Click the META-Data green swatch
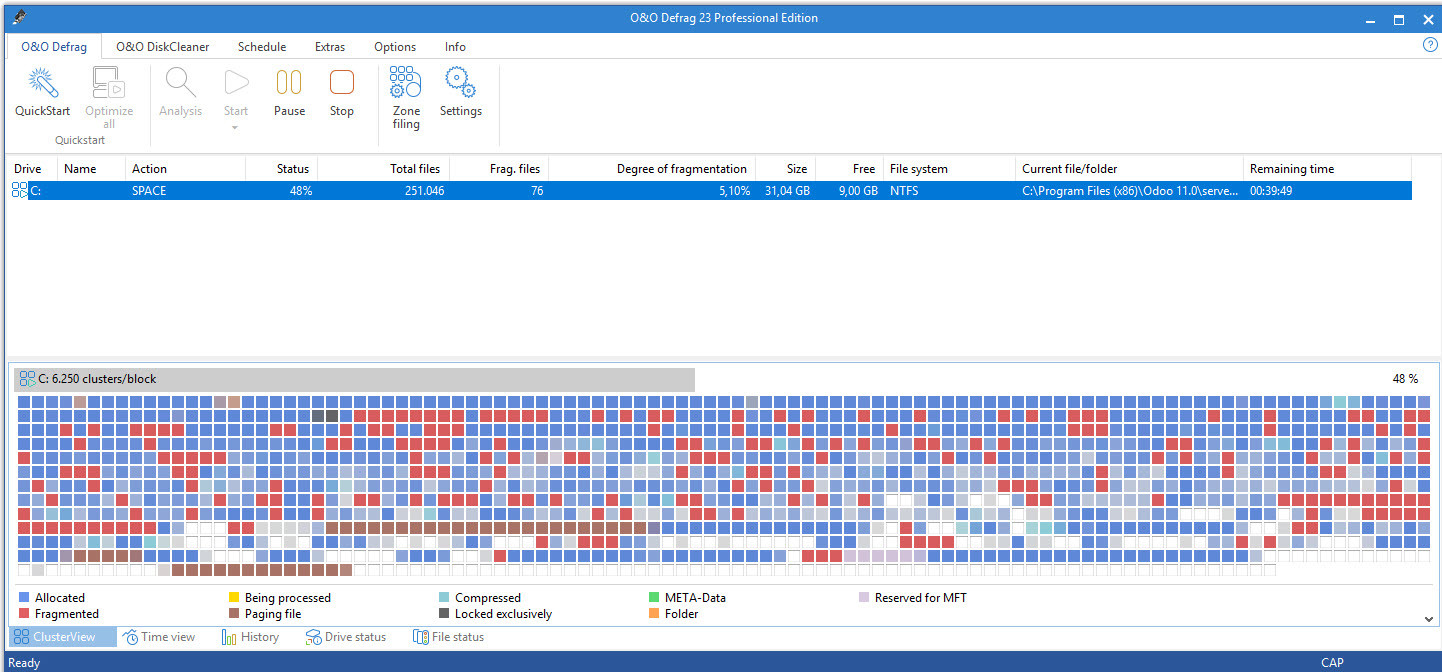The height and width of the screenshot is (672, 1442). pyautogui.click(x=655, y=598)
